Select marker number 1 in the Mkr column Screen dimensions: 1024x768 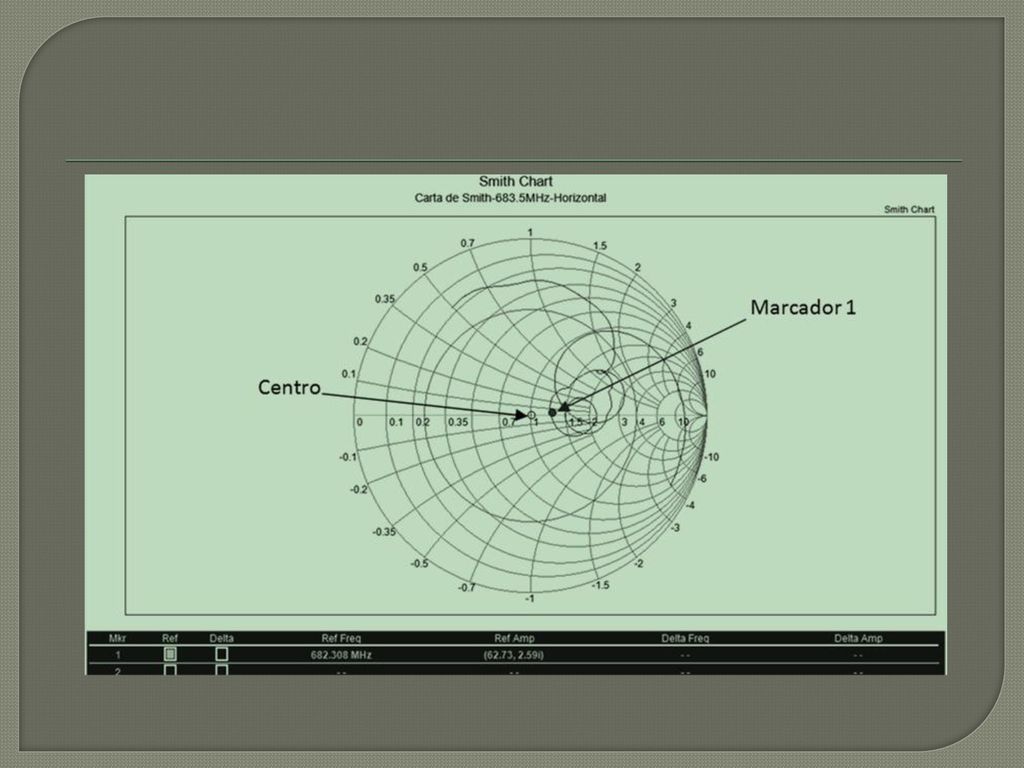coord(118,654)
